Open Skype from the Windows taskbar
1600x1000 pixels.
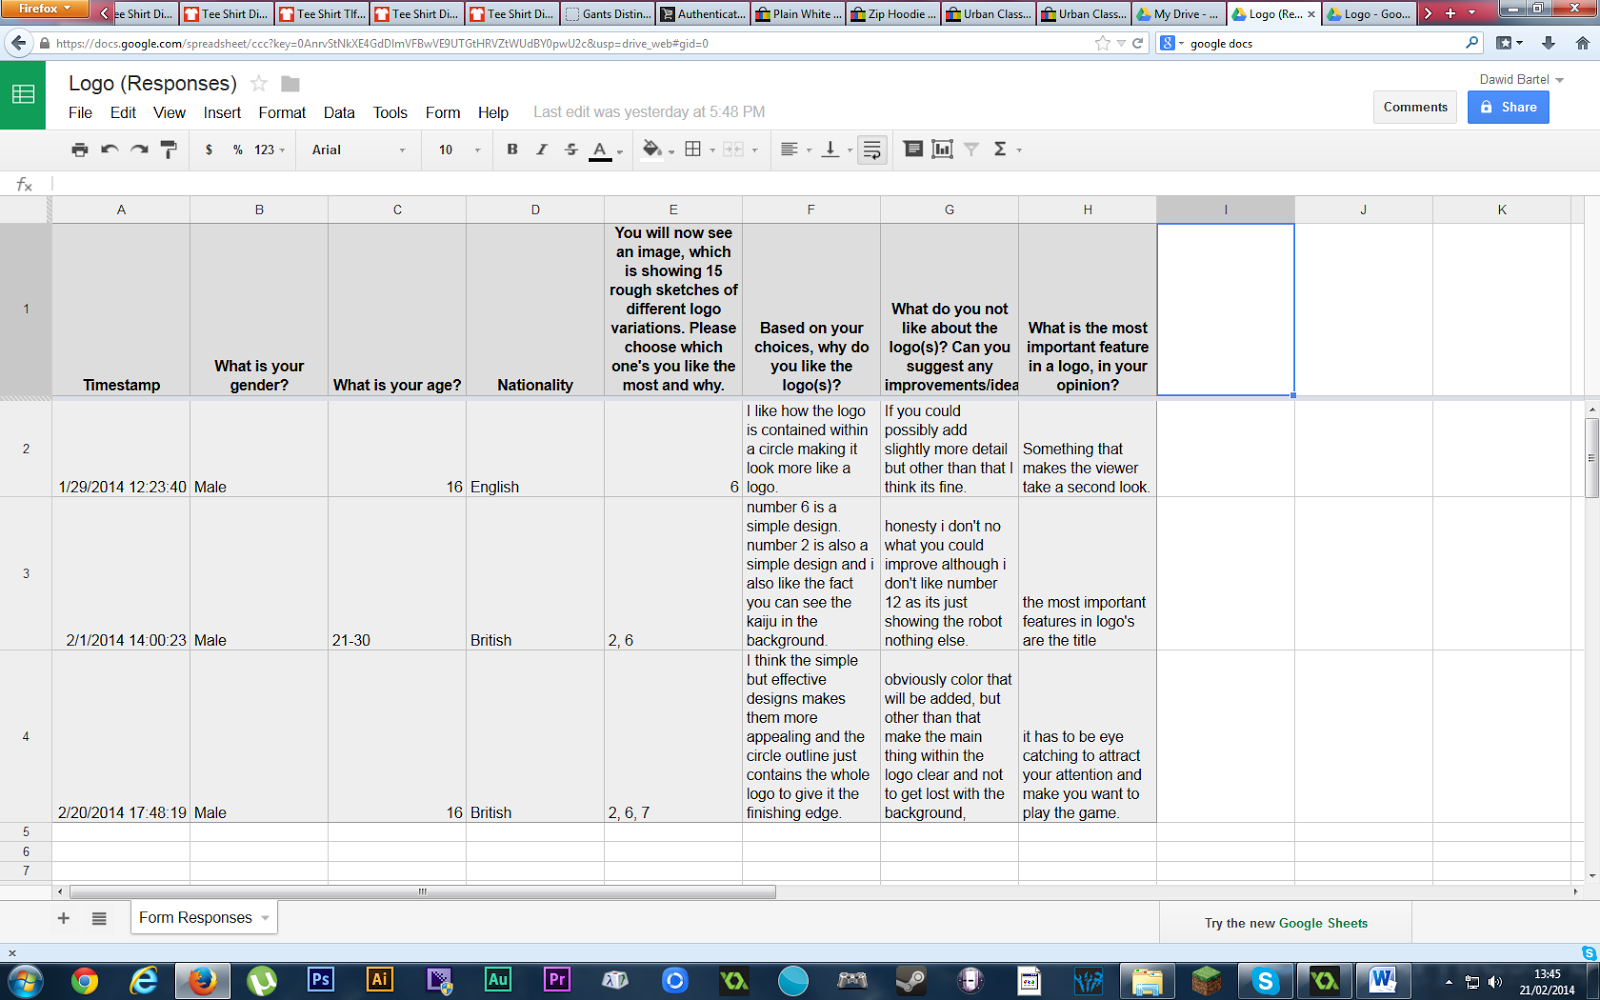coord(1265,980)
